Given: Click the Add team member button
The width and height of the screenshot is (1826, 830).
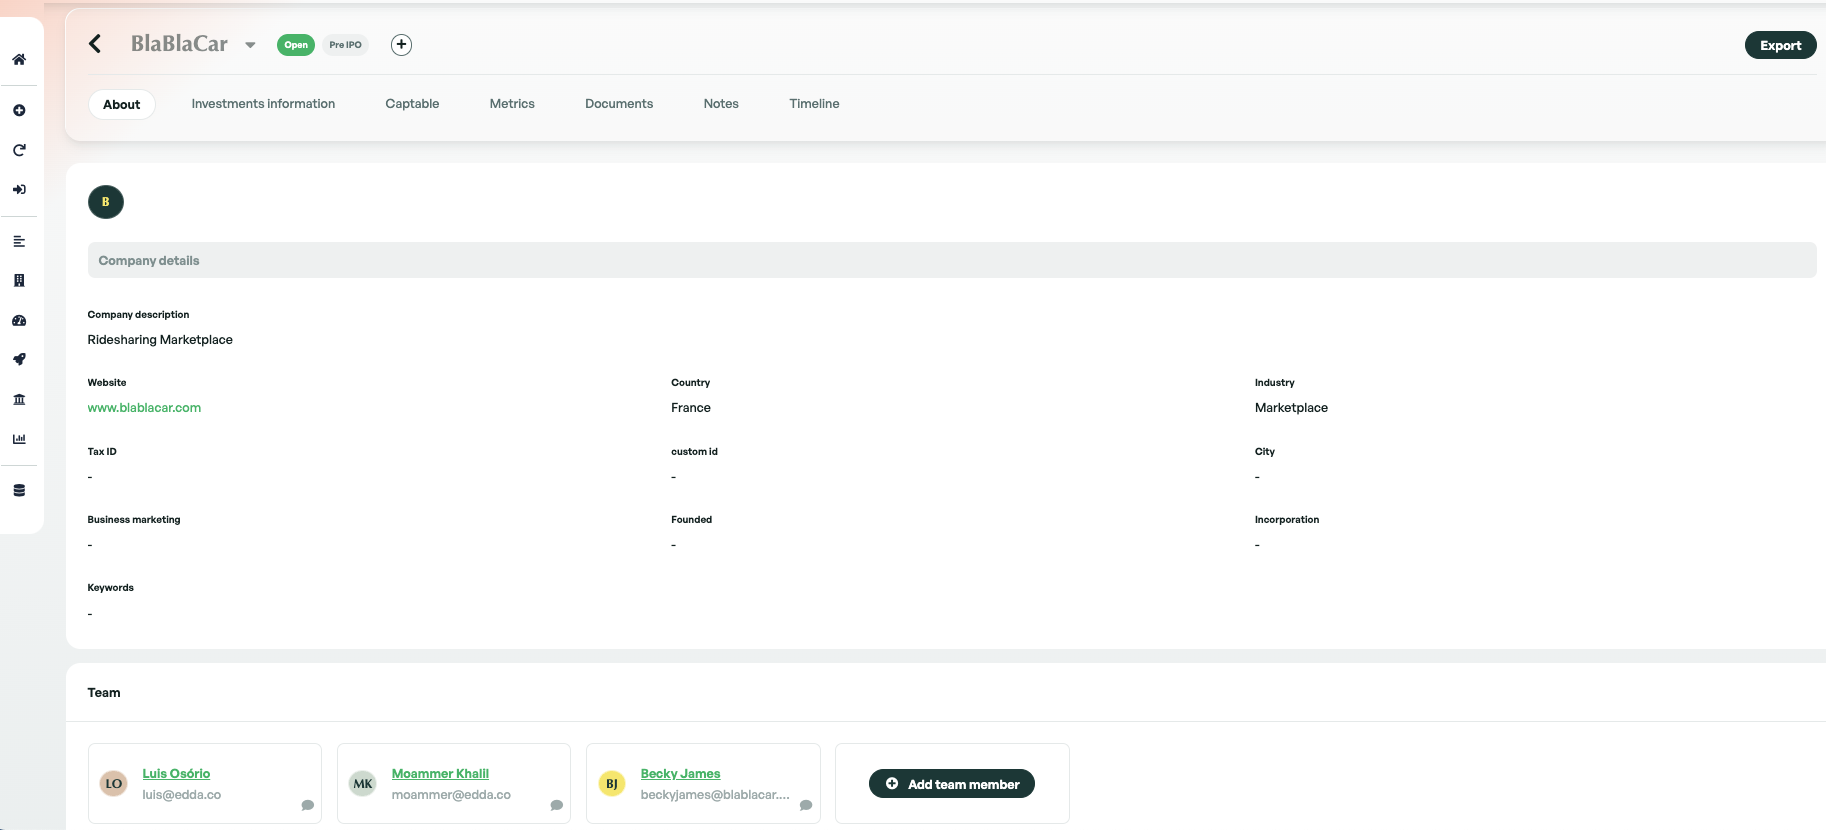Looking at the screenshot, I should (x=952, y=784).
